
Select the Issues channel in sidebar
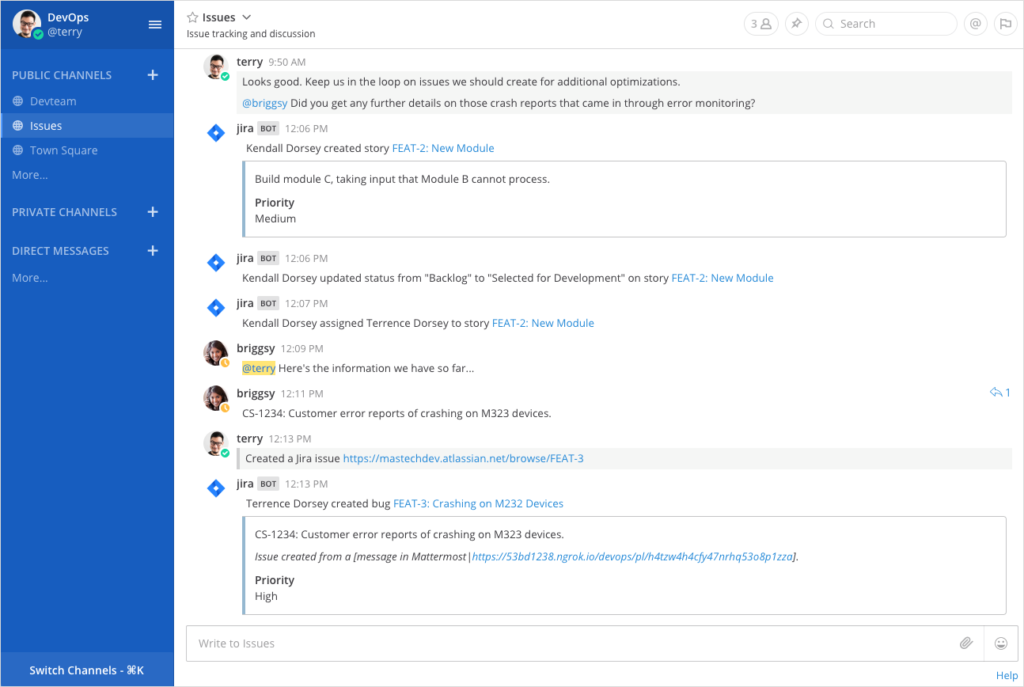[x=87, y=125]
